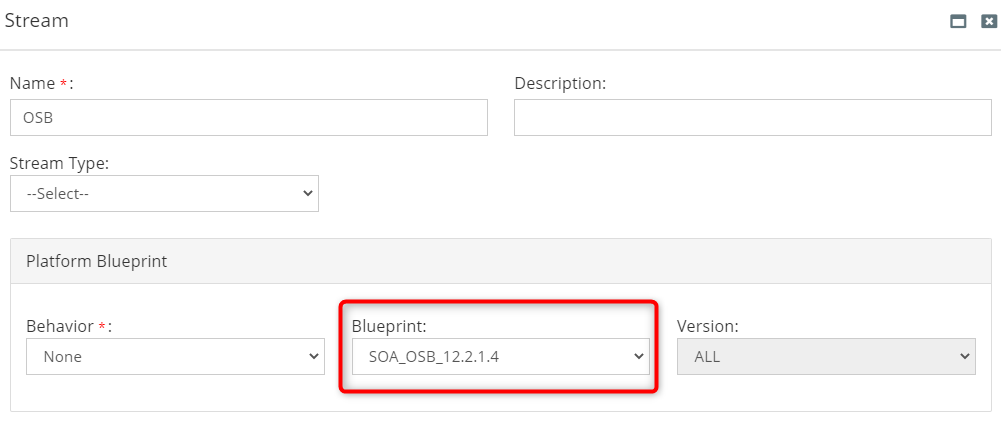
Task: Close the Stream dialog
Action: point(988,21)
